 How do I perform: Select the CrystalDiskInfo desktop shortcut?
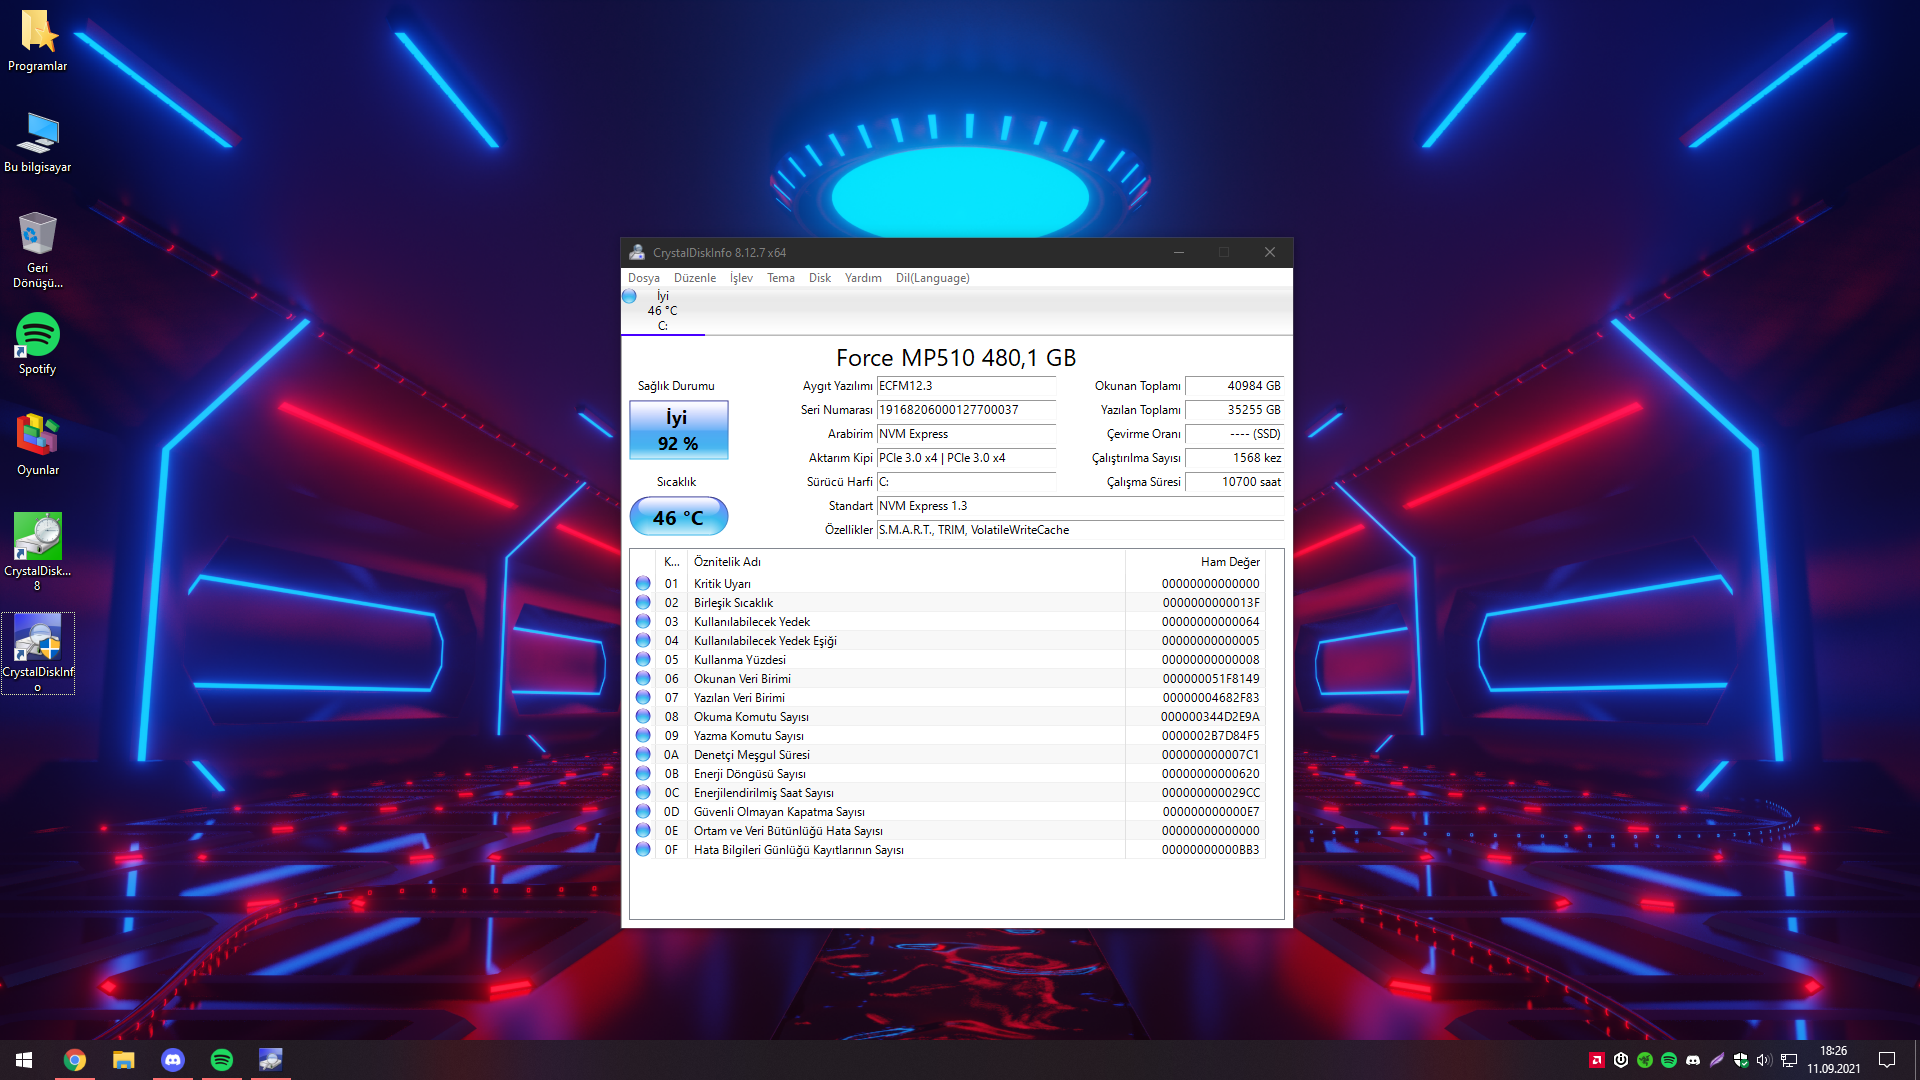coord(38,653)
